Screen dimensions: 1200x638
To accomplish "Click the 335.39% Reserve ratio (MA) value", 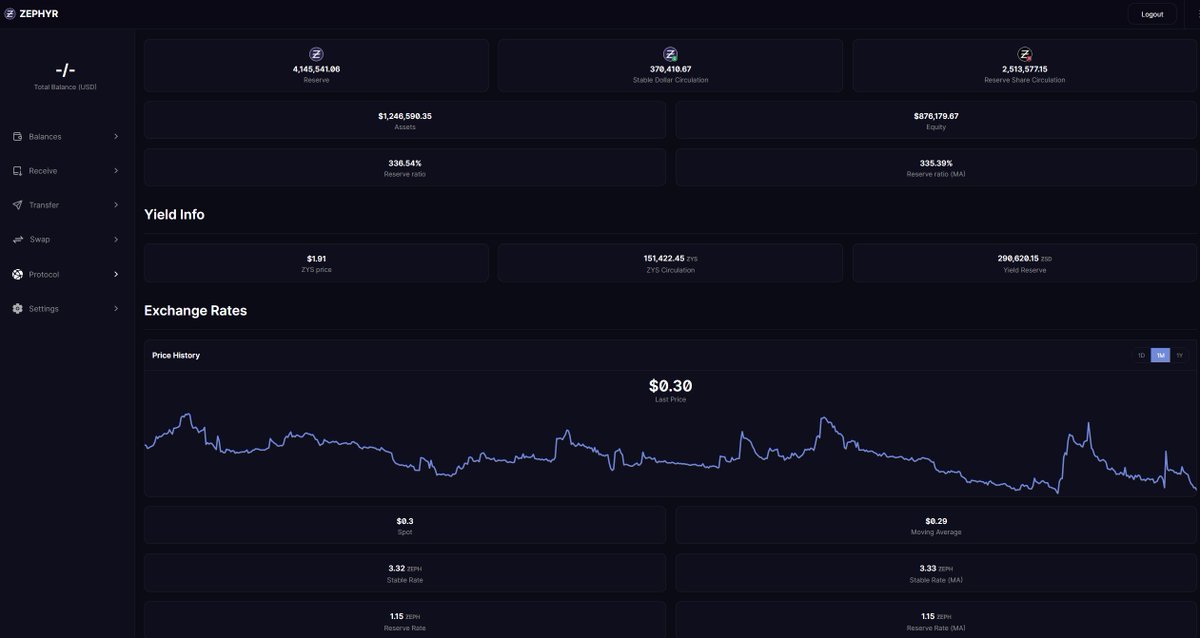I will pyautogui.click(x=936, y=163).
